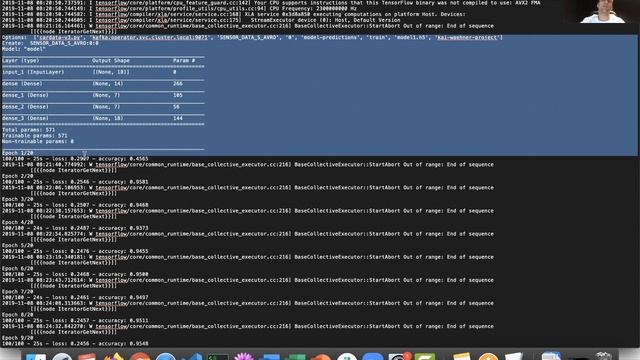The width and height of the screenshot is (640, 360).
Task: Click output shape '(None, 14)' of dense layer
Action: (x=108, y=84)
